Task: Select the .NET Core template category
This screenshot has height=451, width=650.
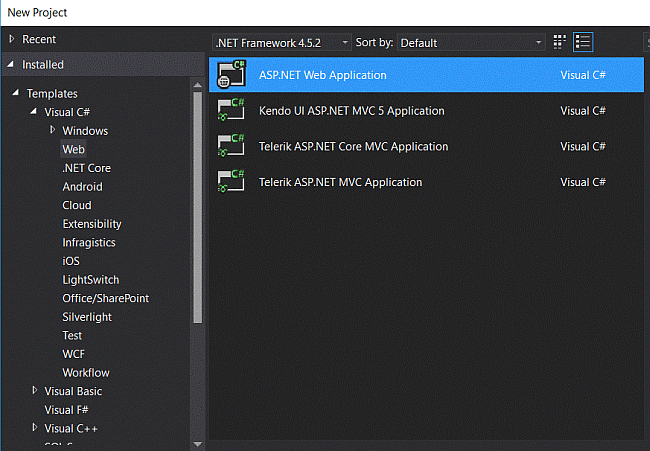Action: coord(86,168)
